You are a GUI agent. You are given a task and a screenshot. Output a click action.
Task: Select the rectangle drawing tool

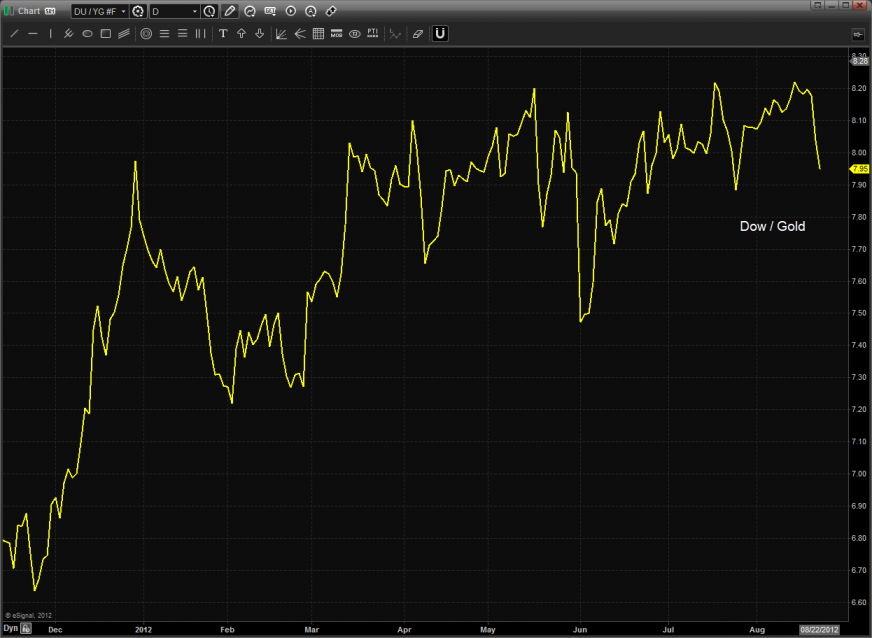(x=106, y=34)
